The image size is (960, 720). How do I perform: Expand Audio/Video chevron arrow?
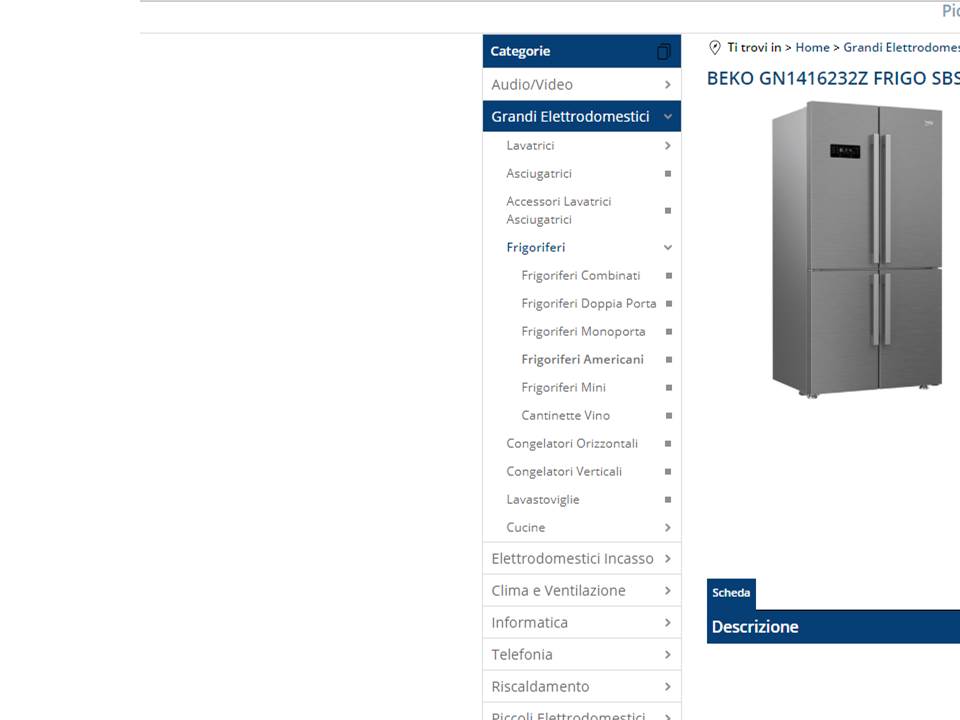pyautogui.click(x=668, y=85)
